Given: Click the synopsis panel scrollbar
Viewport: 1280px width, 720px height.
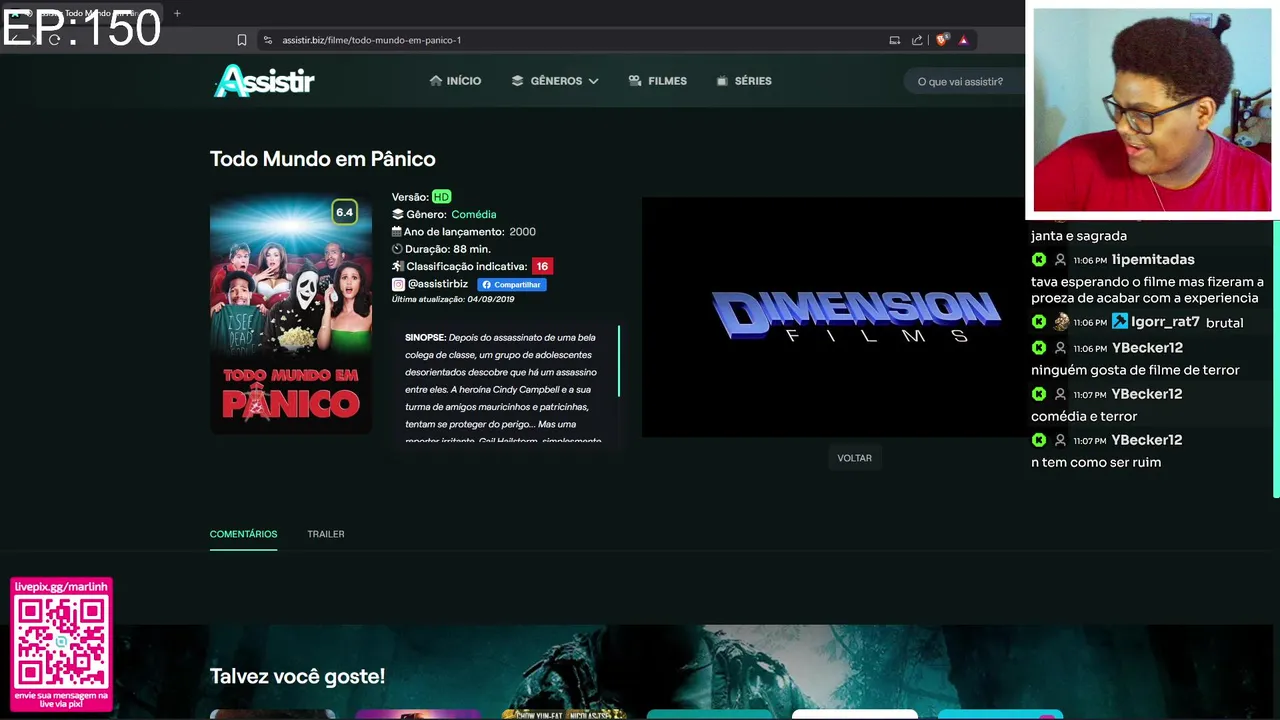Looking at the screenshot, I should [x=619, y=360].
